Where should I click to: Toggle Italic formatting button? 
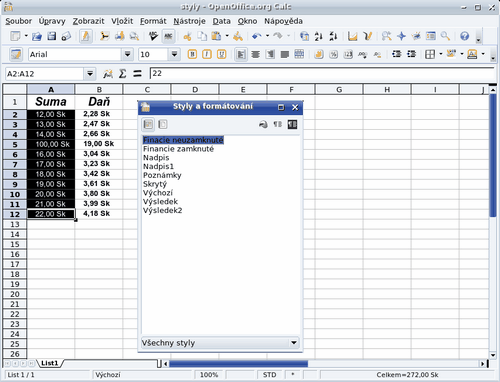pyautogui.click(x=207, y=54)
